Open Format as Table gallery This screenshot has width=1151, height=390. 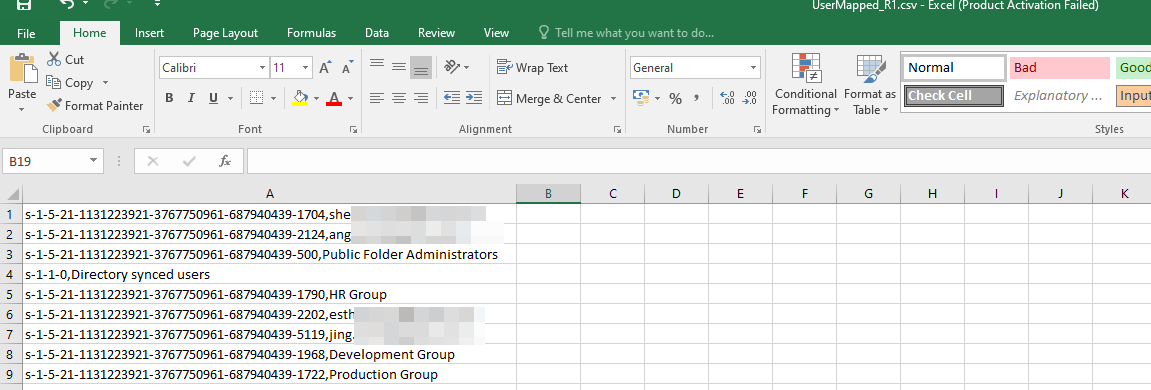tap(870, 84)
